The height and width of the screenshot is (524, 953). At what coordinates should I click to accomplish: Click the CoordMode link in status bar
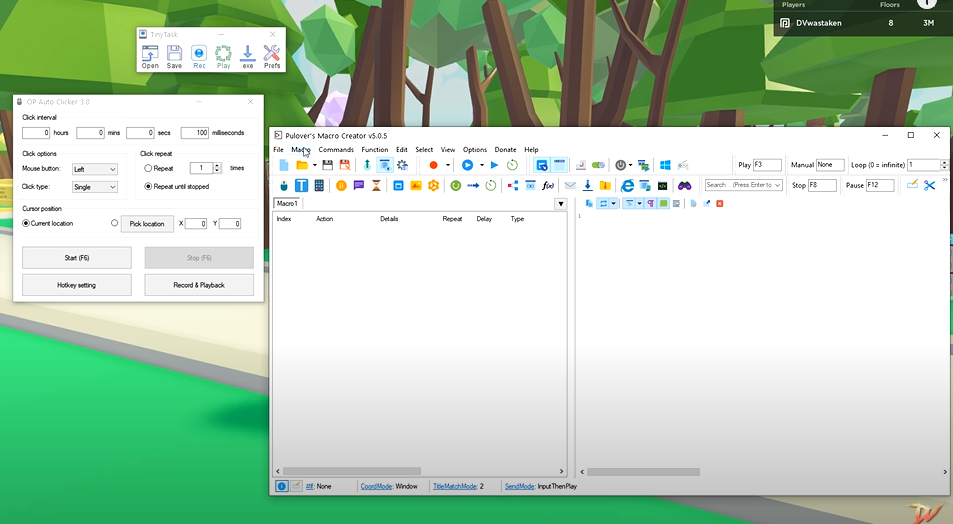coord(376,486)
